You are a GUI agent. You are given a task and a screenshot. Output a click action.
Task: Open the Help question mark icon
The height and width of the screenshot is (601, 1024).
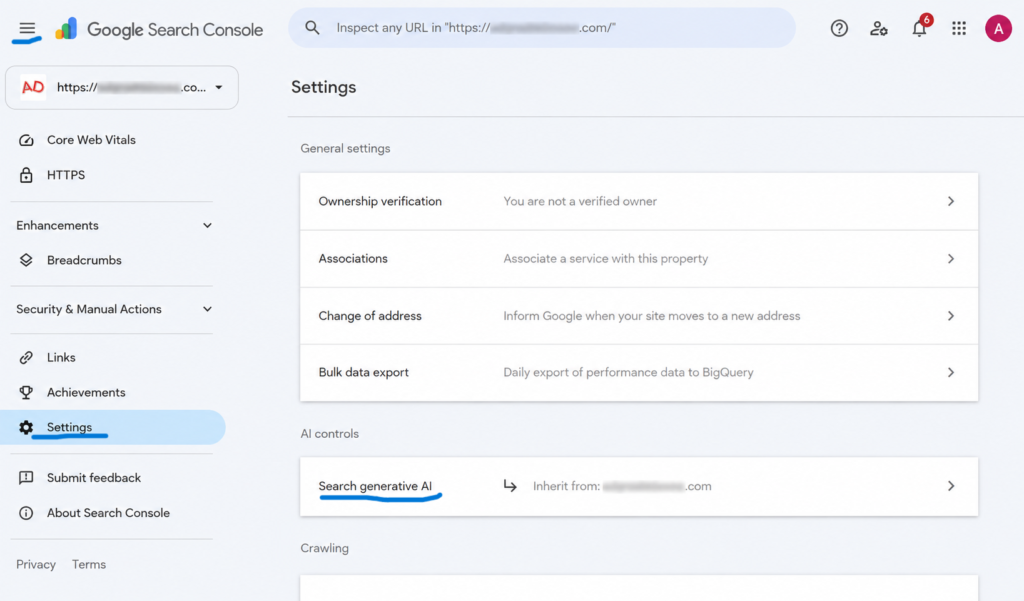[839, 28]
